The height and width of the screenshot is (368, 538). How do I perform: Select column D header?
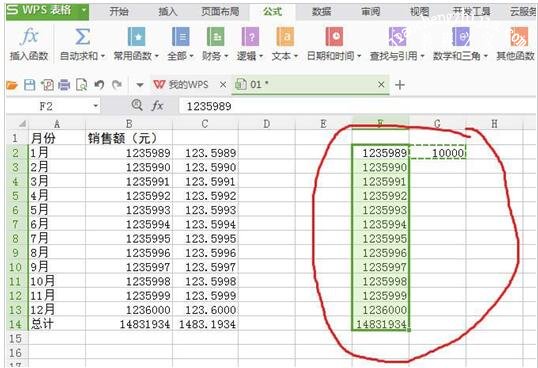[267, 123]
